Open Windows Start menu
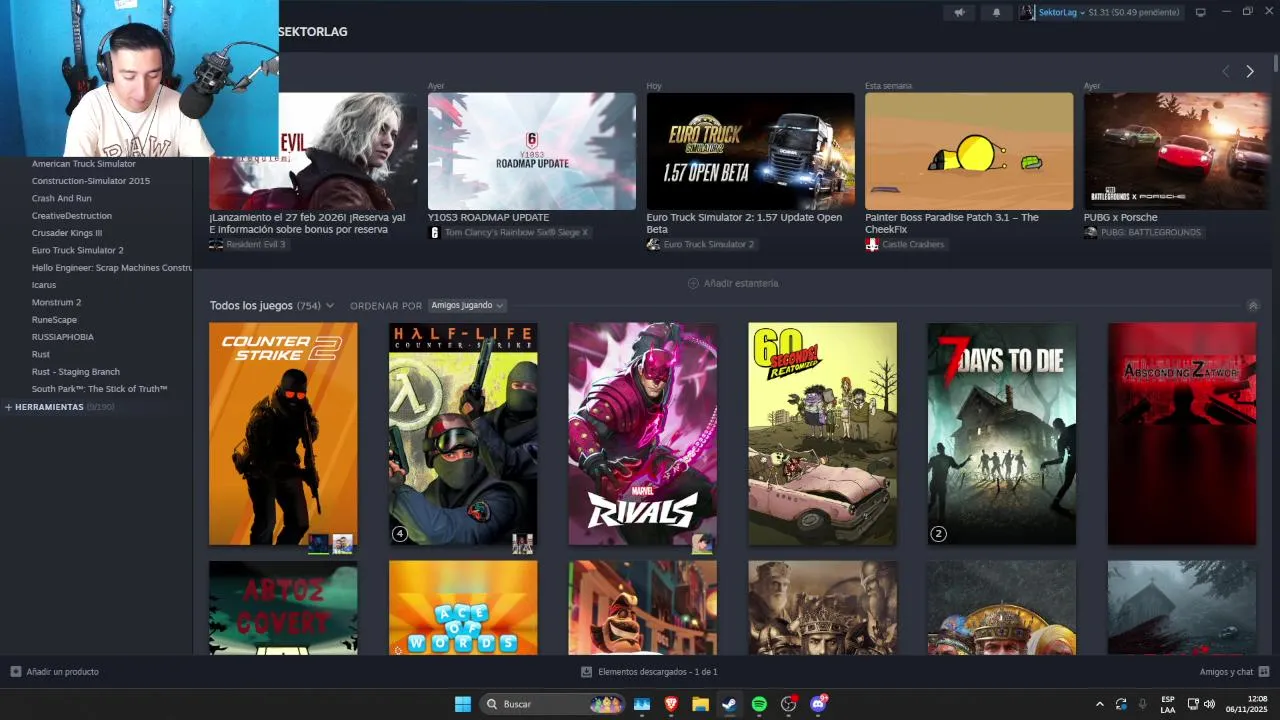 pos(463,704)
